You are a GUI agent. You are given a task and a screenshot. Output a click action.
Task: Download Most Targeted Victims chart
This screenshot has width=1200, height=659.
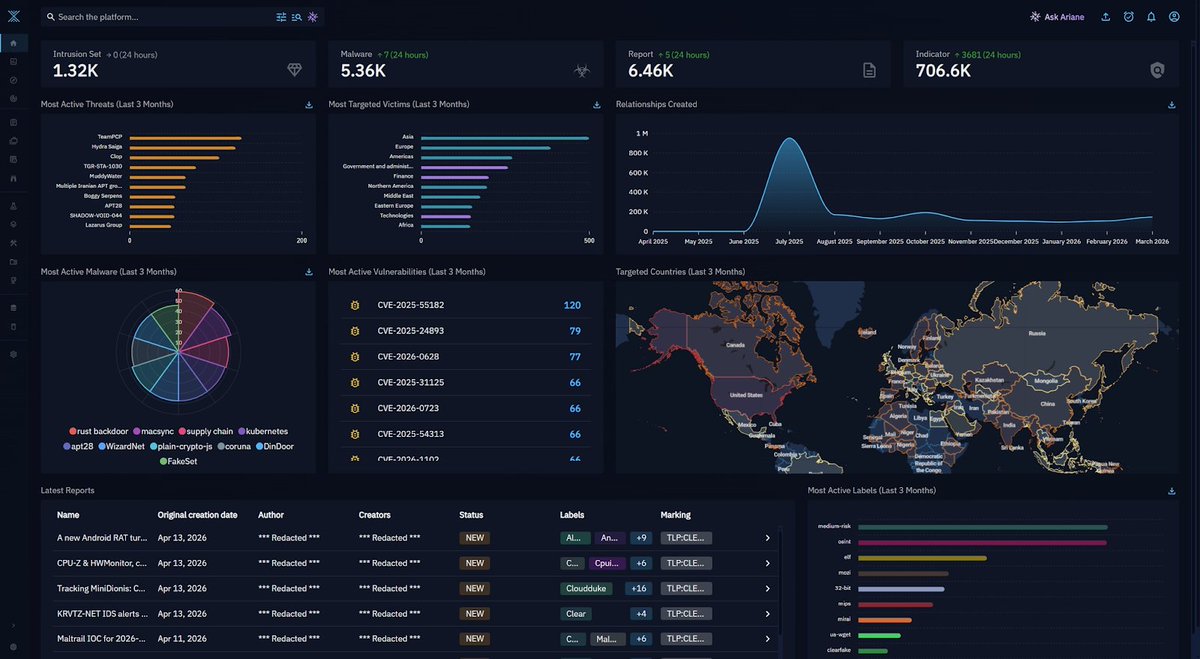597,105
